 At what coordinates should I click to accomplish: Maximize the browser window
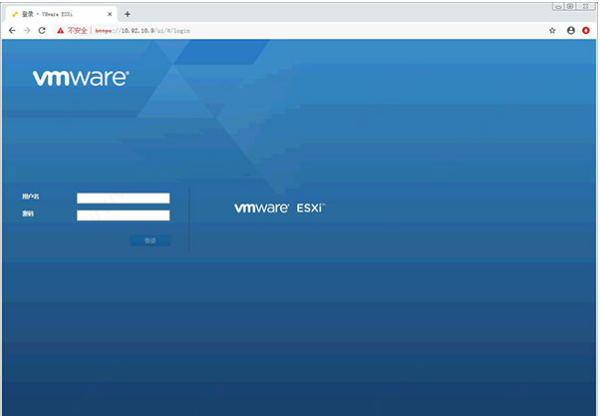click(x=570, y=6)
